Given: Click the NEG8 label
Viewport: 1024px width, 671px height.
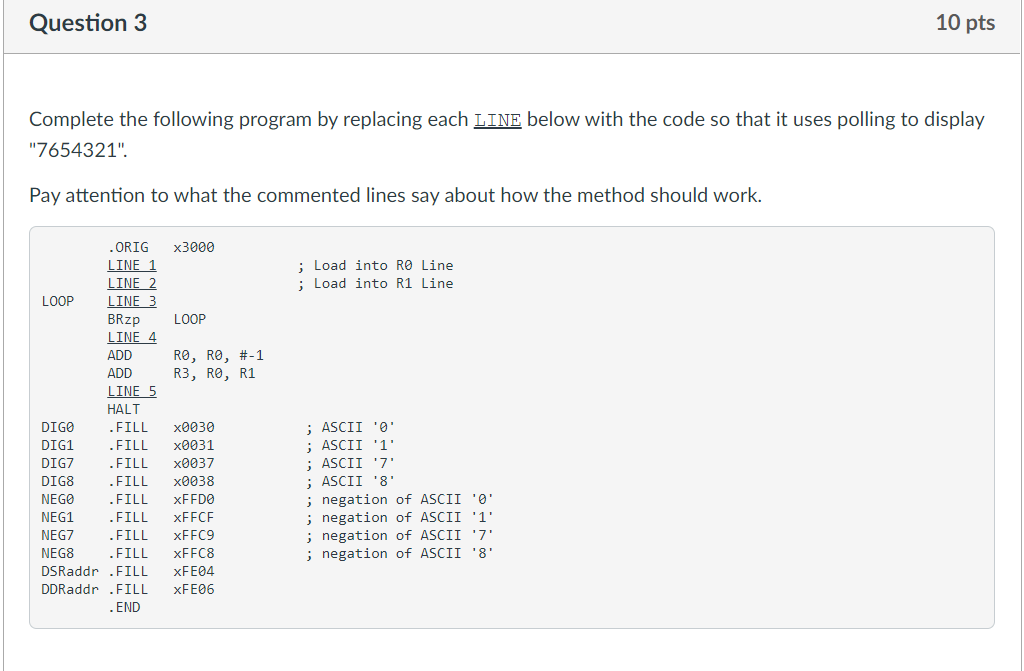Looking at the screenshot, I should (57, 553).
